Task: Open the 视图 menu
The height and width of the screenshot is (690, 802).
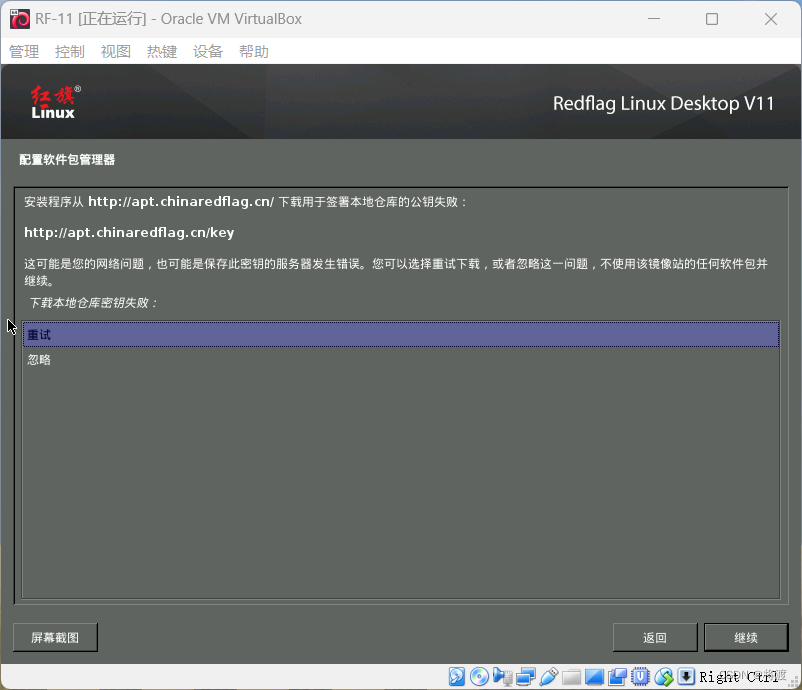Action: click(x=116, y=51)
